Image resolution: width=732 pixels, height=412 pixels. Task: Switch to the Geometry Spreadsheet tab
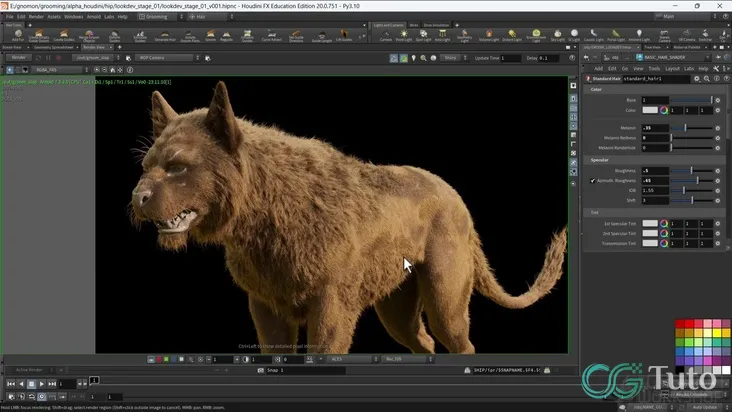(x=54, y=47)
